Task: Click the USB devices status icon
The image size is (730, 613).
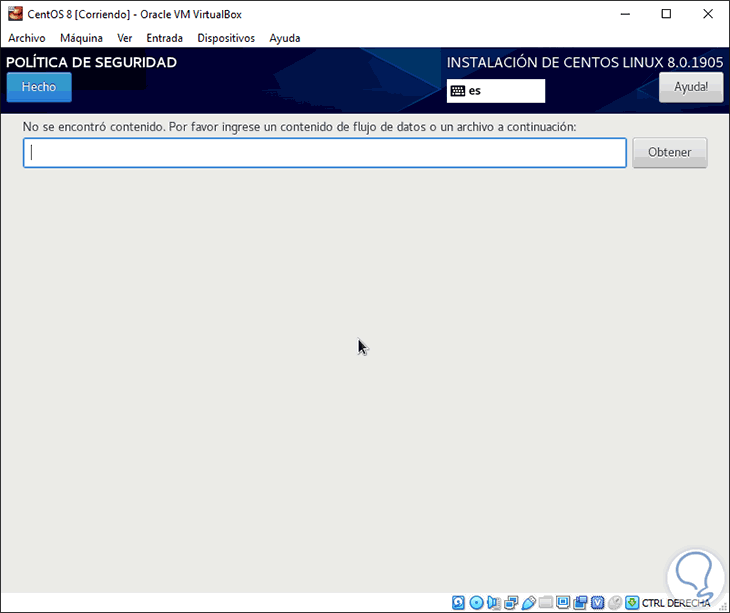Action: (x=528, y=603)
